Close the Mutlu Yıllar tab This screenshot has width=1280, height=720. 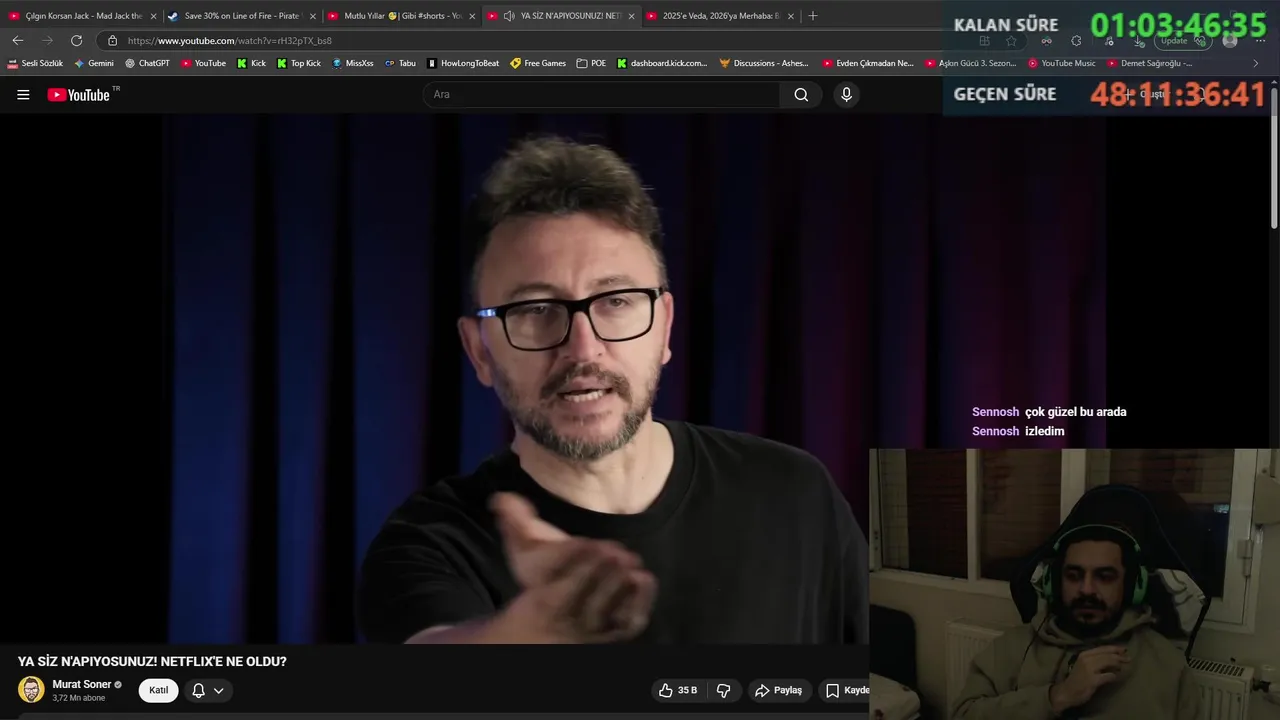click(x=472, y=16)
